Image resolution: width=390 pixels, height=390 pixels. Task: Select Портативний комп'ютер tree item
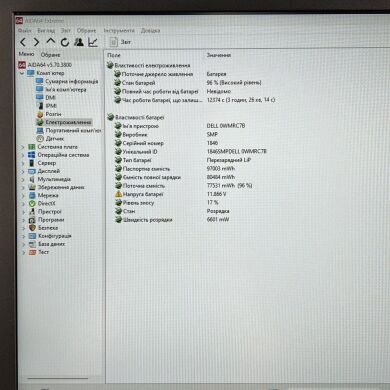tap(69, 130)
